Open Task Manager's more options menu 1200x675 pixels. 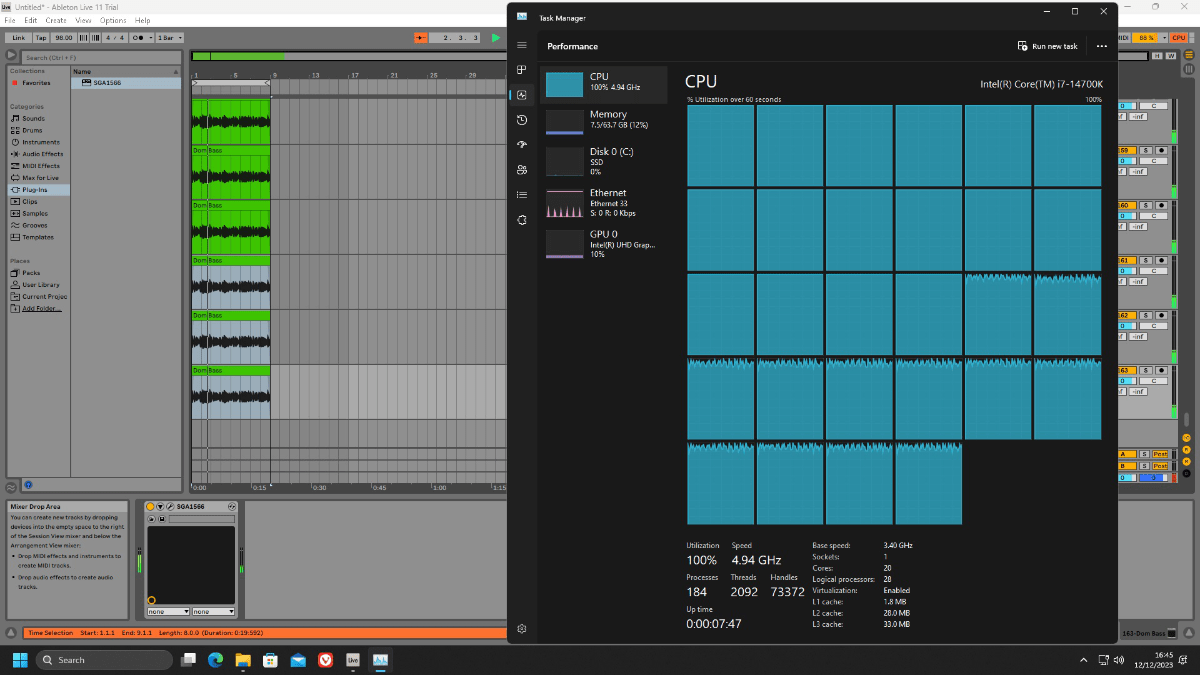tap(1101, 46)
